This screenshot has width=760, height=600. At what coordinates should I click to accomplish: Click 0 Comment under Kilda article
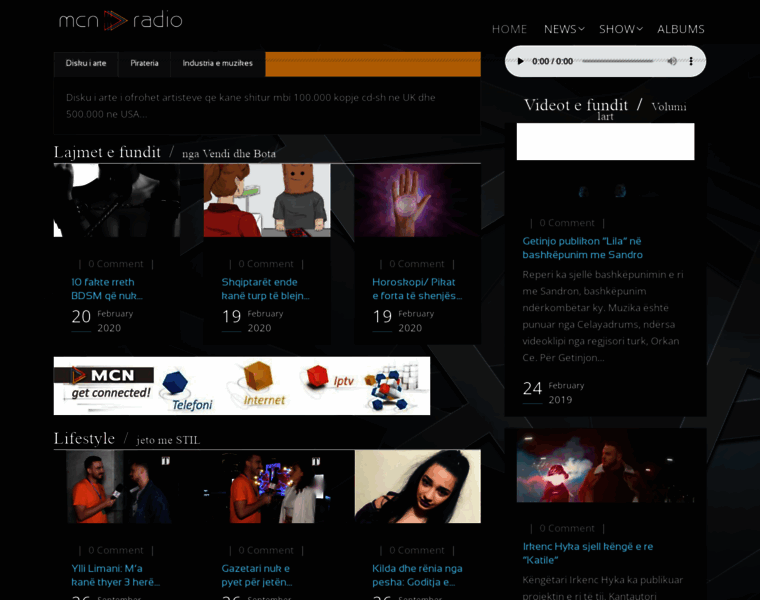click(417, 551)
